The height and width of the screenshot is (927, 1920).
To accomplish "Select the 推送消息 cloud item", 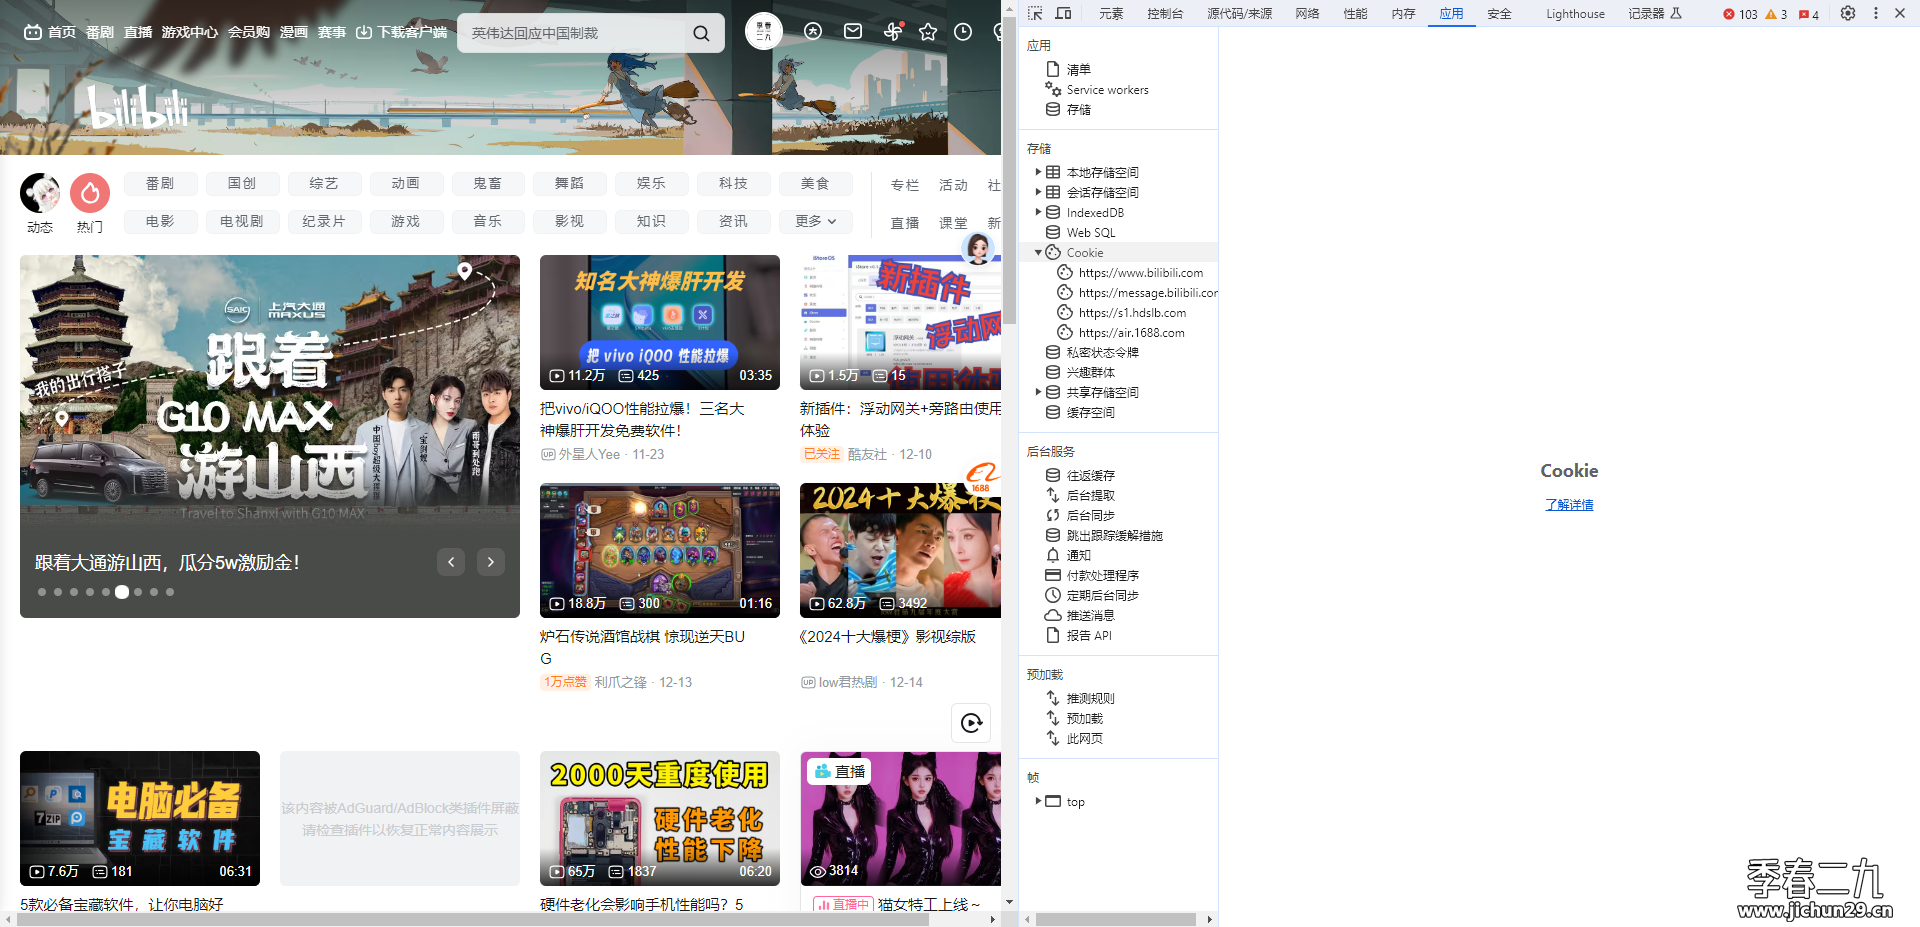I will (1090, 616).
